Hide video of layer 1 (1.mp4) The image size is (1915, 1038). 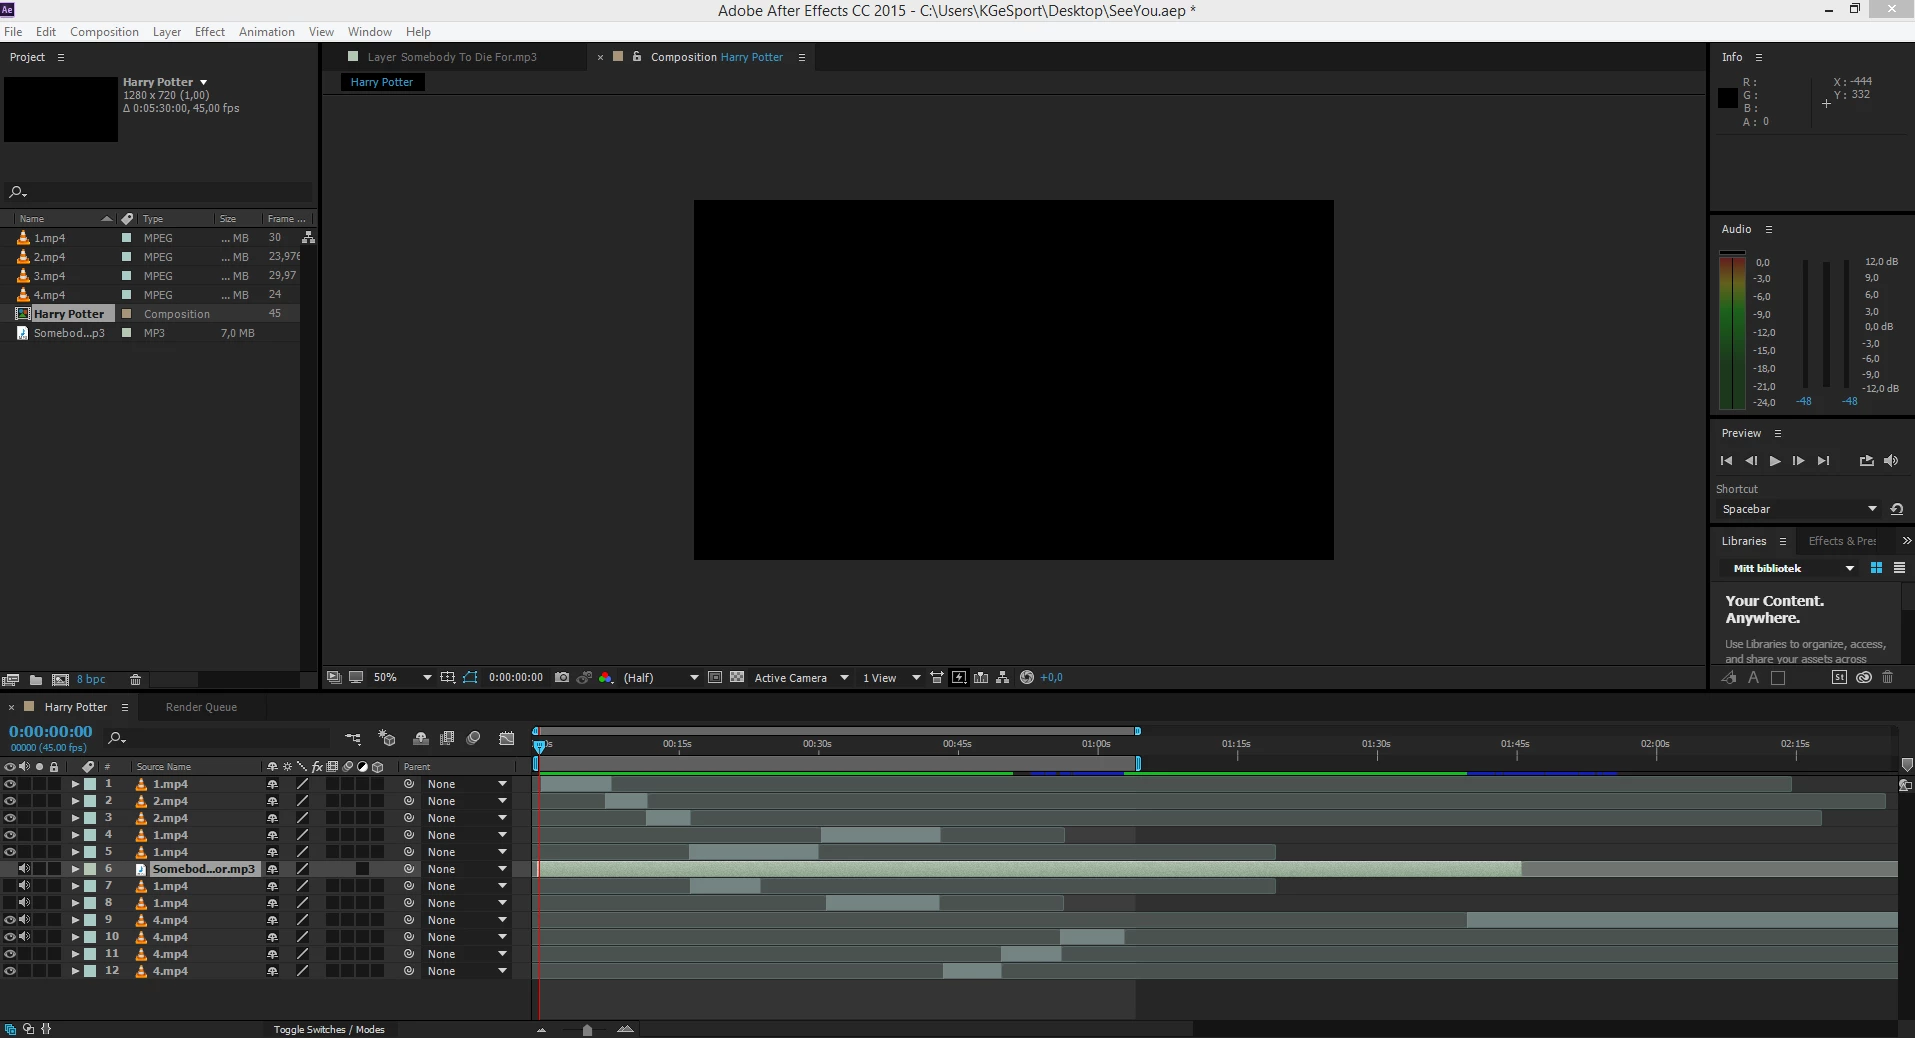(x=10, y=784)
